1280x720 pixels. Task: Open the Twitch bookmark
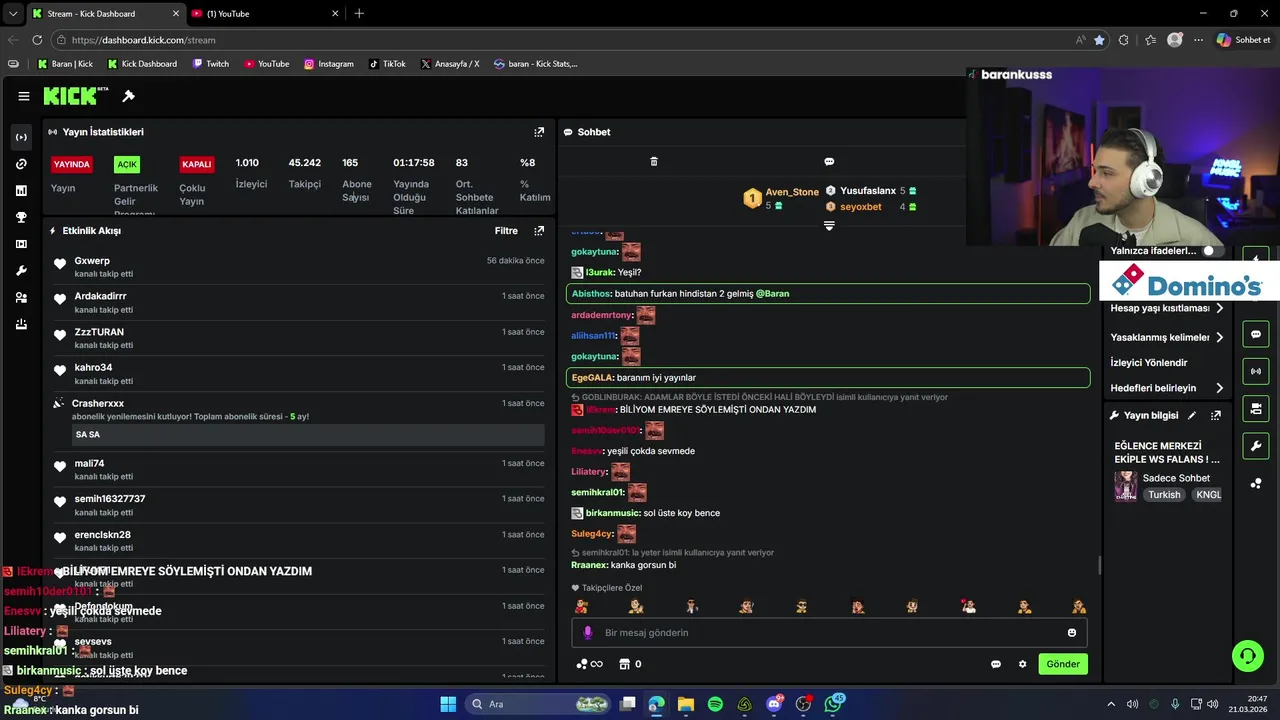pyautogui.click(x=210, y=64)
